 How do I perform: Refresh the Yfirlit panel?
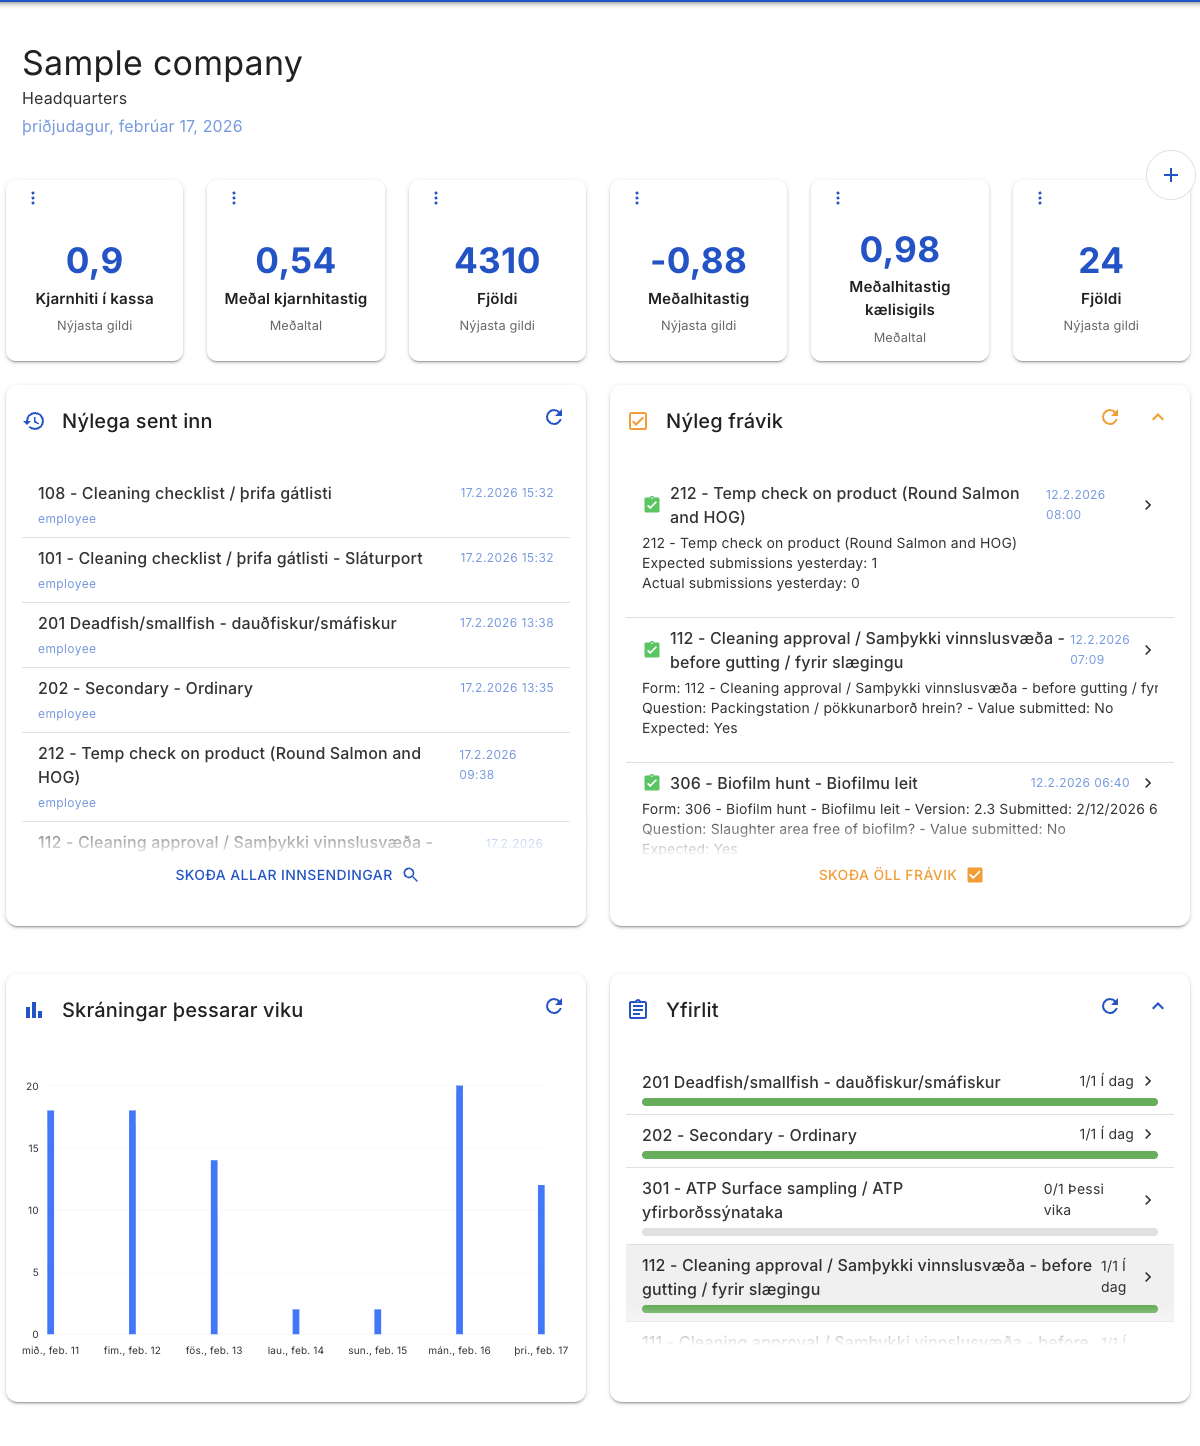coord(1110,1006)
